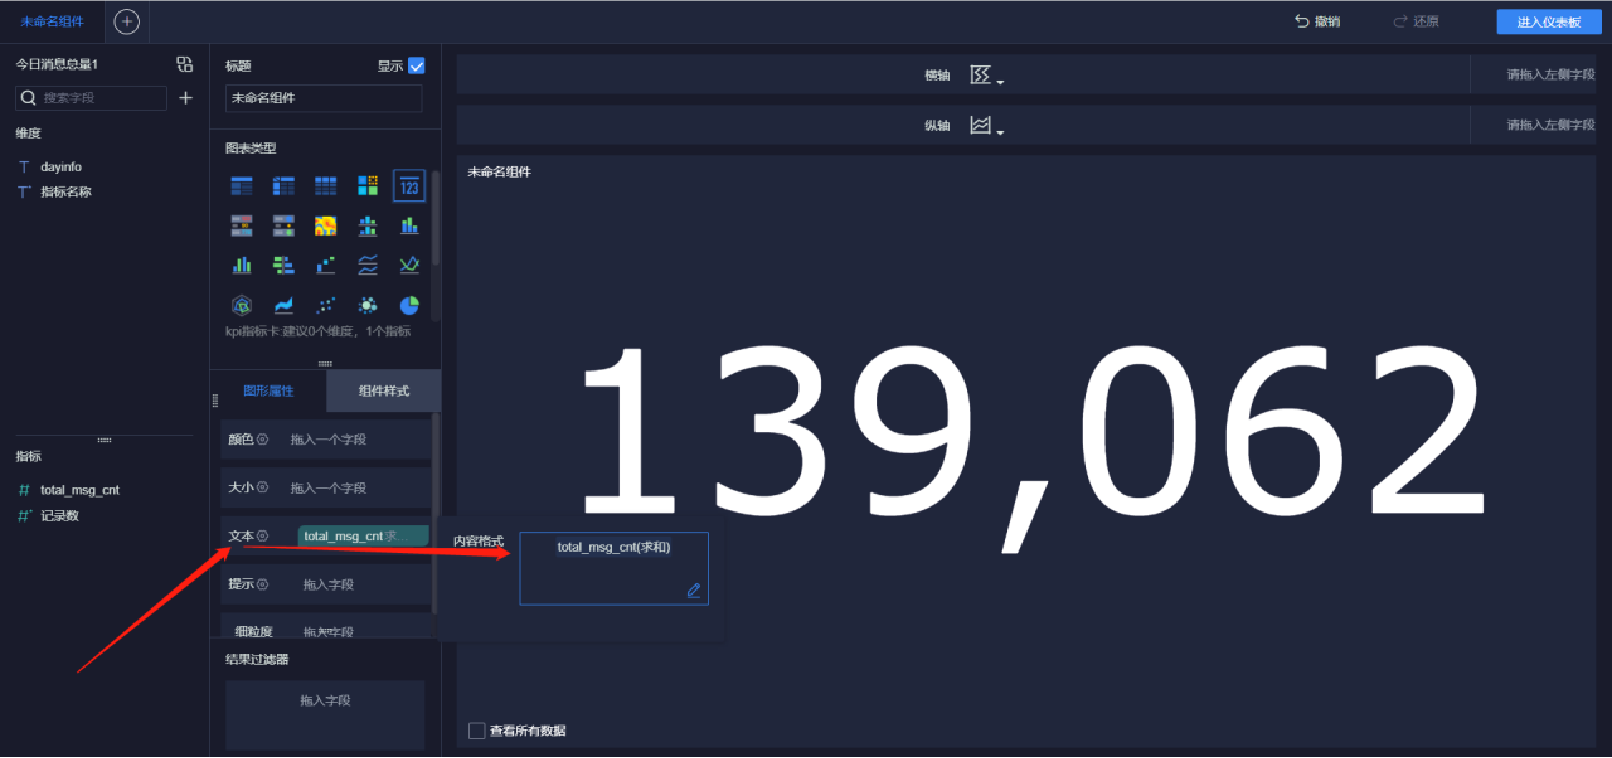
Task: Select the stacked column chart type
Action: 409,226
